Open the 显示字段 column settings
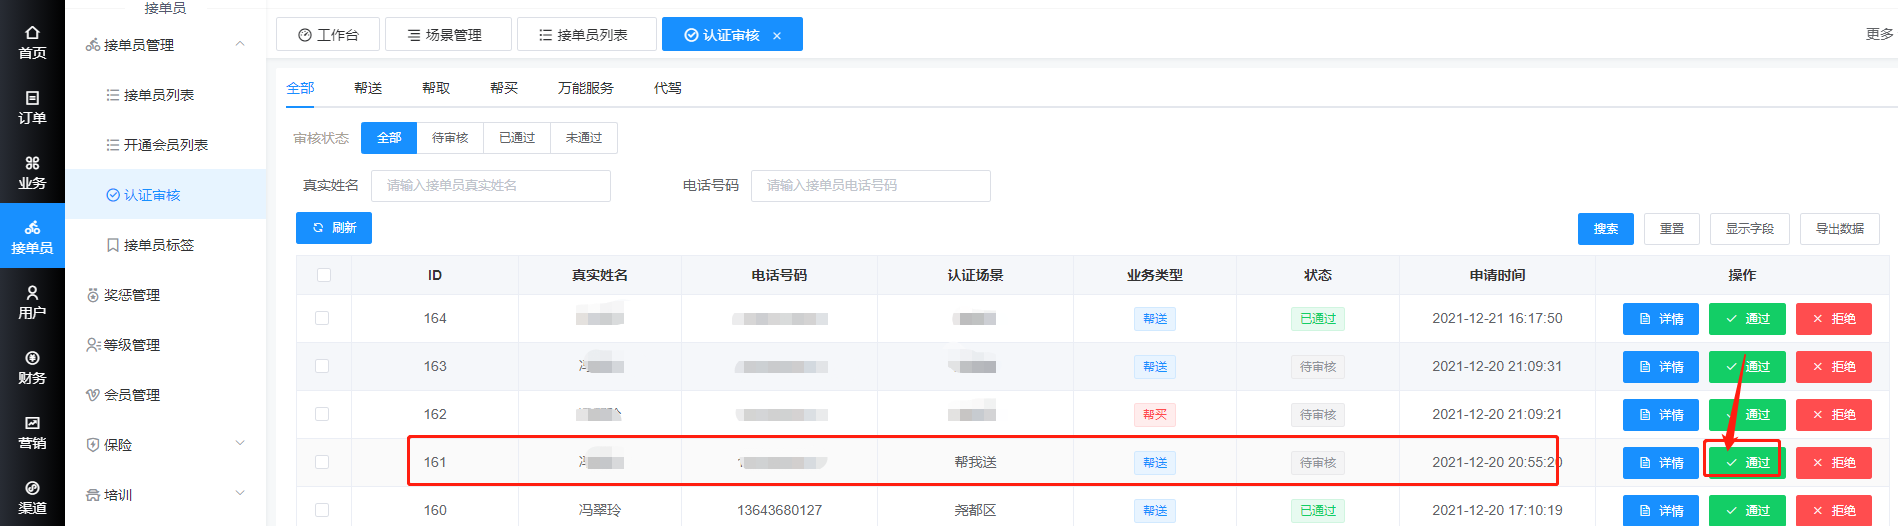The height and width of the screenshot is (526, 1898). (x=1750, y=229)
